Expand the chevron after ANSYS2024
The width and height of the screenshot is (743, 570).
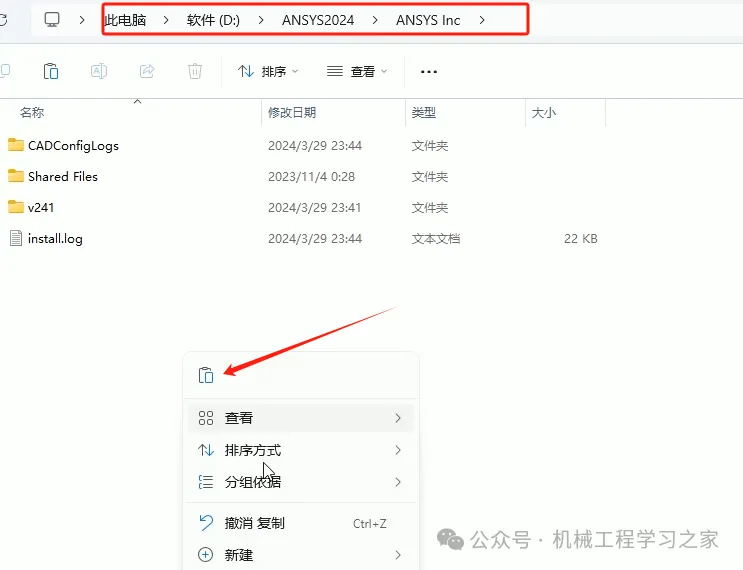pyautogui.click(x=375, y=20)
